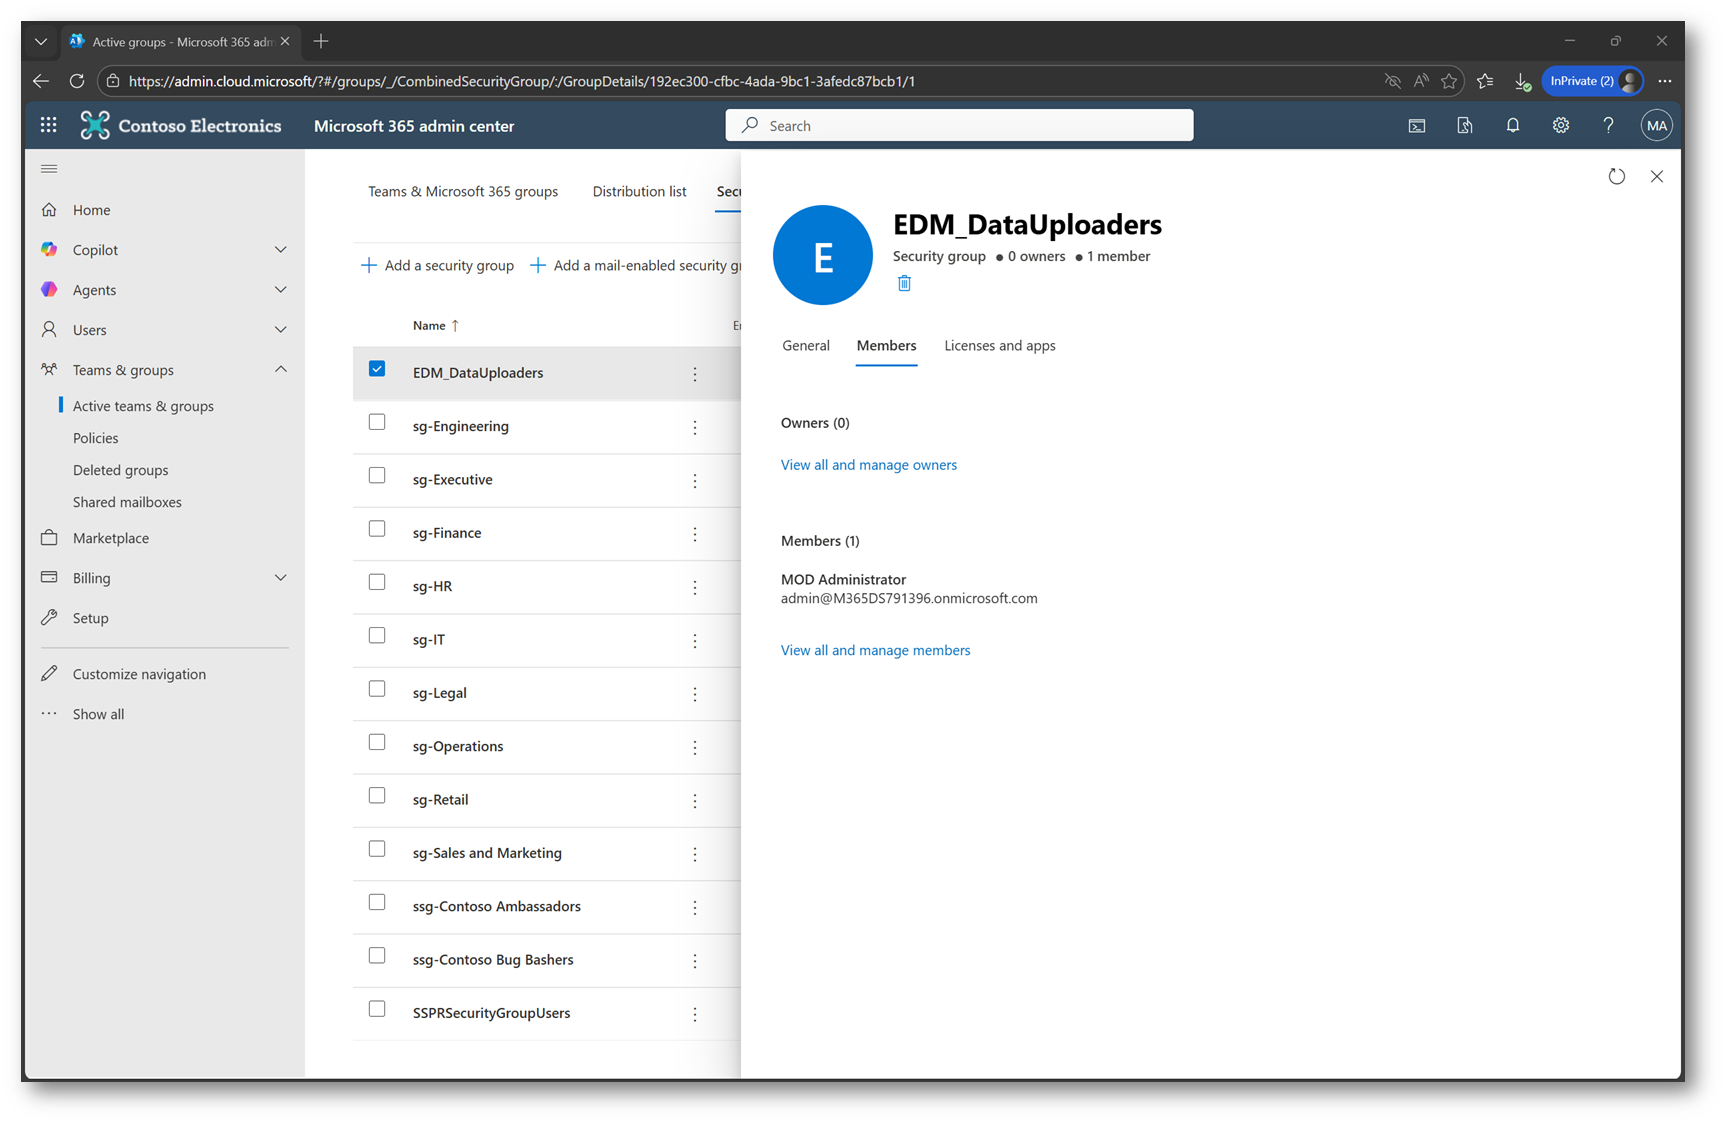Viewport: 1727px width, 1124px height.
Task: Click the help question mark icon
Action: pyautogui.click(x=1608, y=125)
